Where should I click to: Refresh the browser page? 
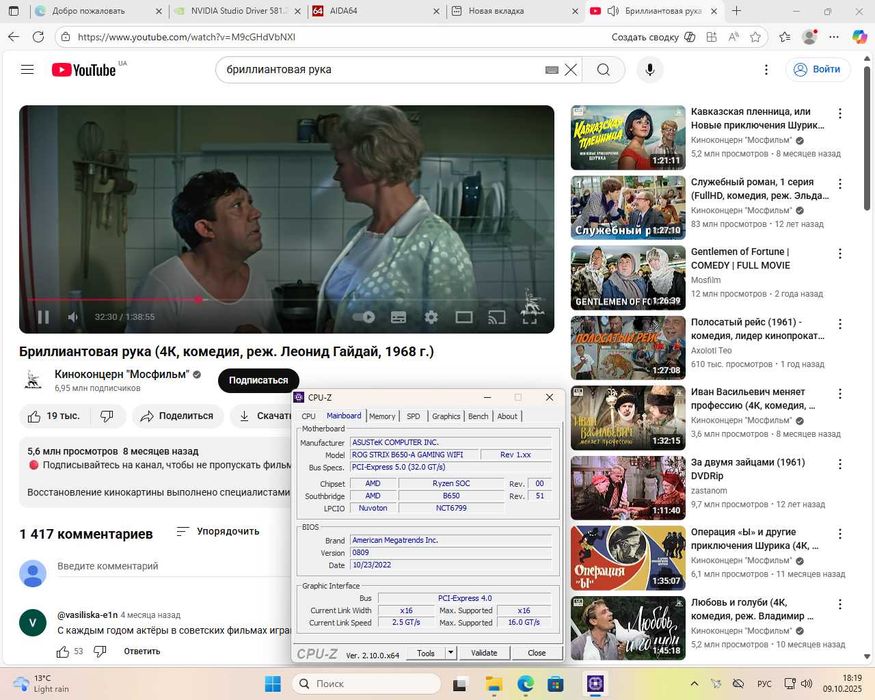[38, 37]
